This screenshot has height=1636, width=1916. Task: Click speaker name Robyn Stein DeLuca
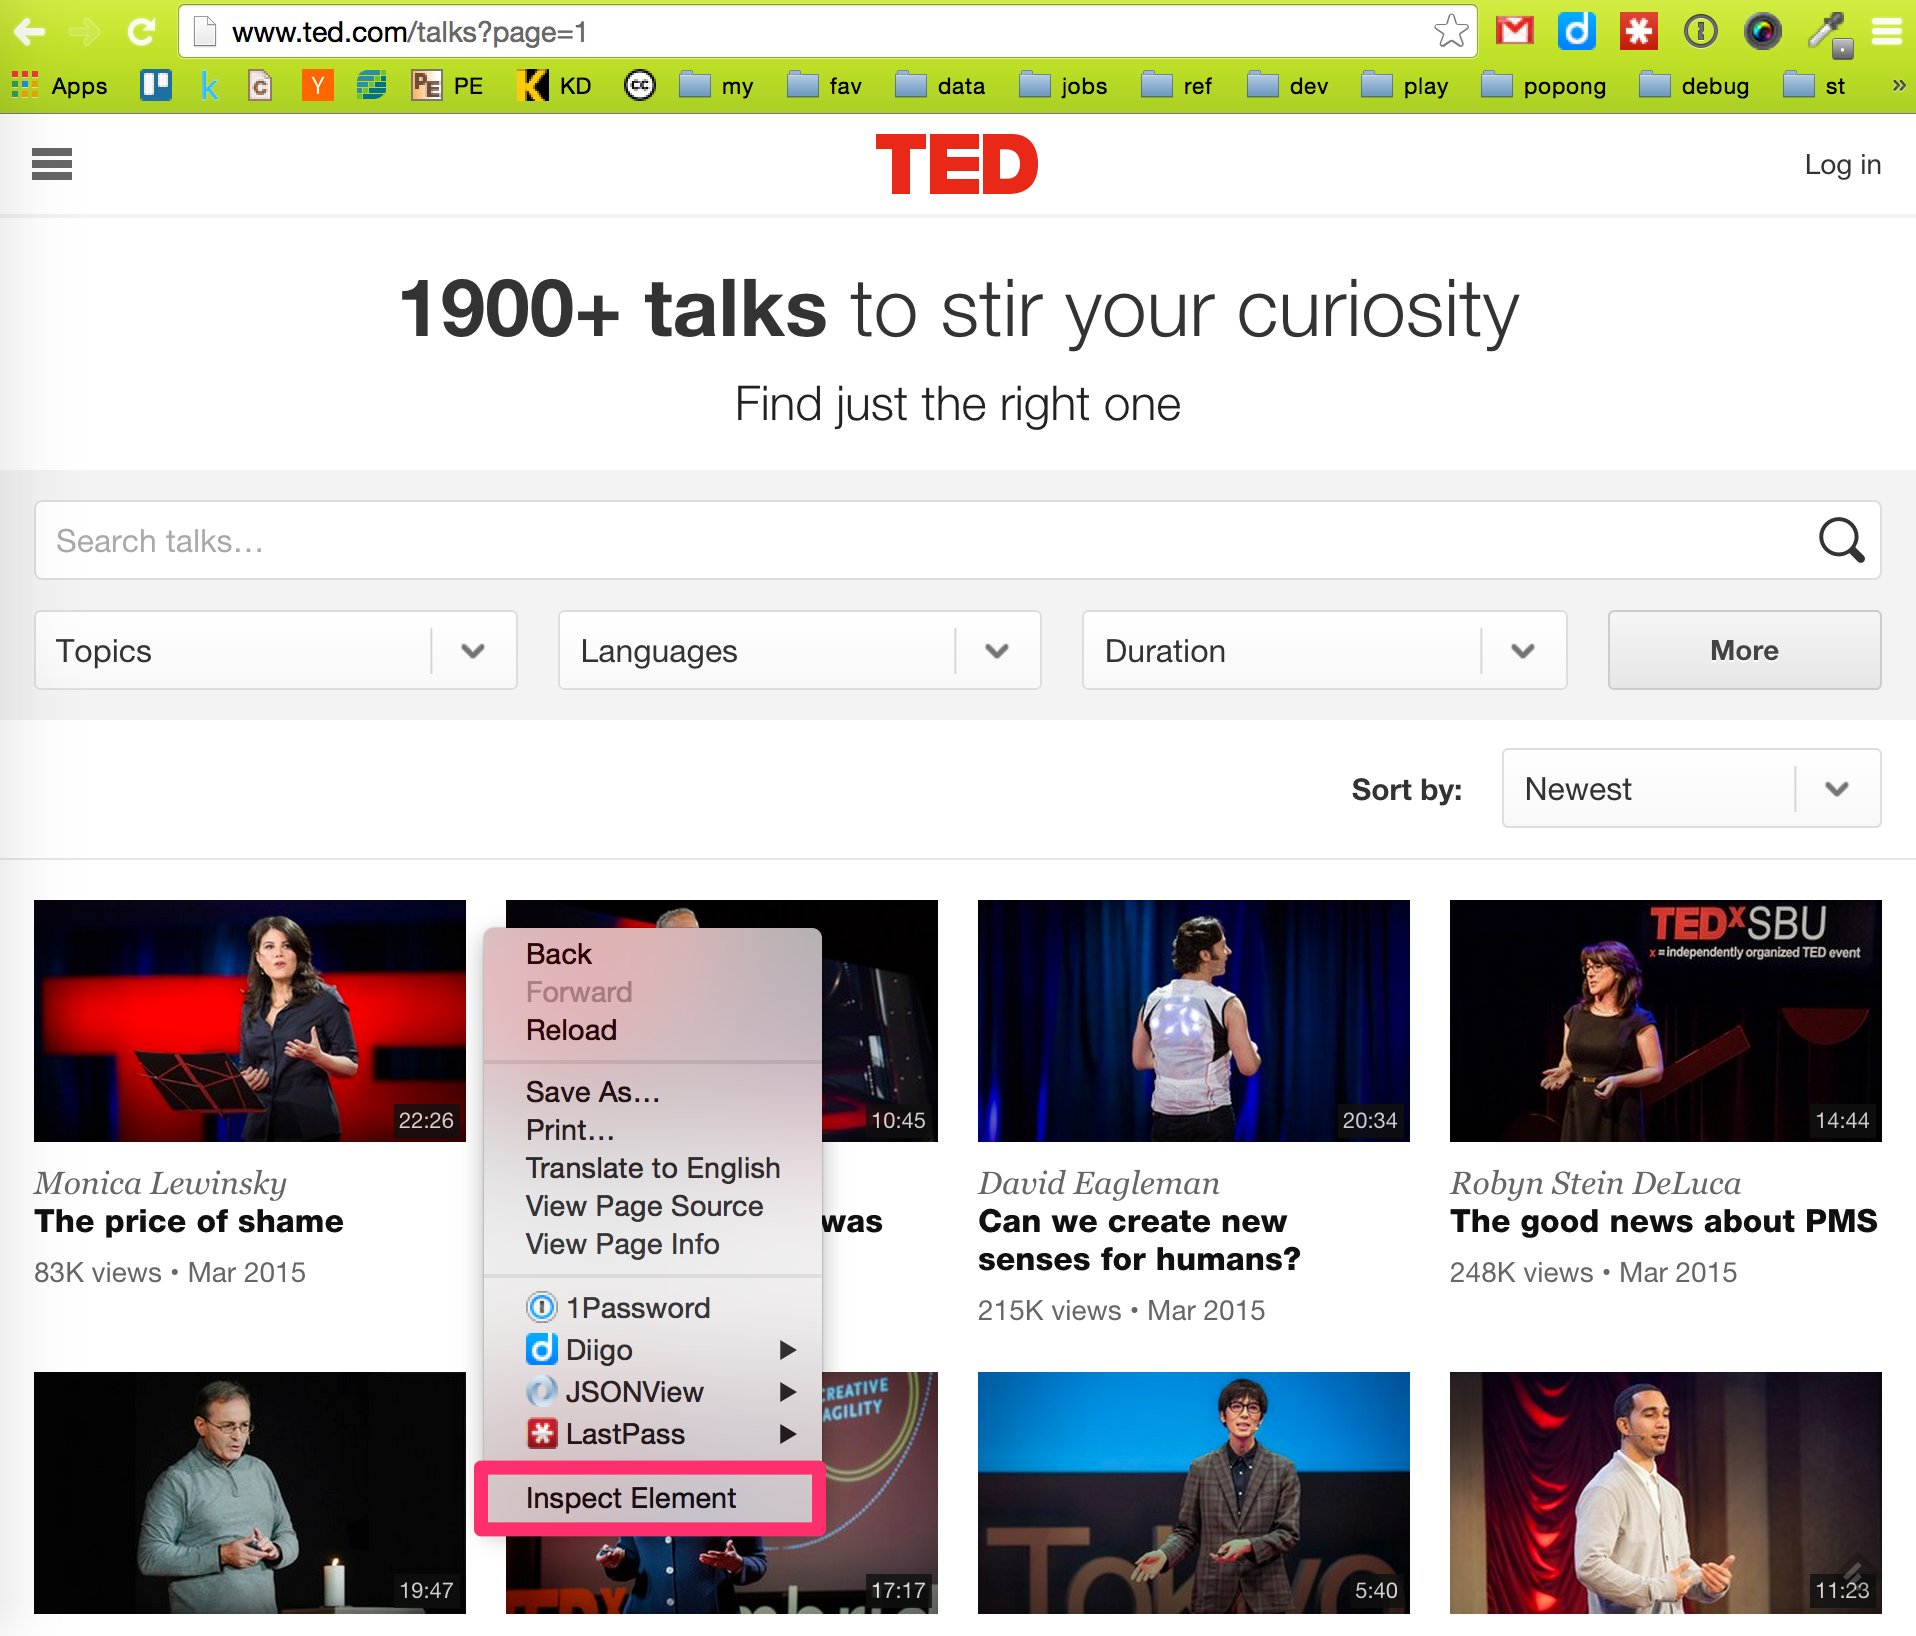1596,1183
